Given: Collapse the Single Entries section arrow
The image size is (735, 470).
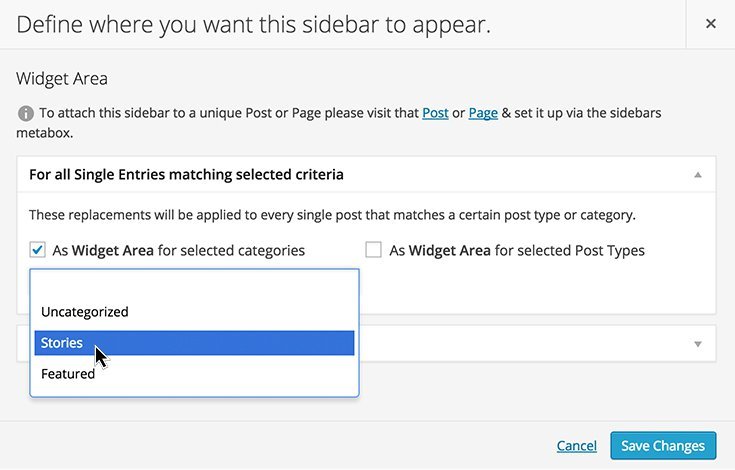Looking at the screenshot, I should tap(698, 175).
